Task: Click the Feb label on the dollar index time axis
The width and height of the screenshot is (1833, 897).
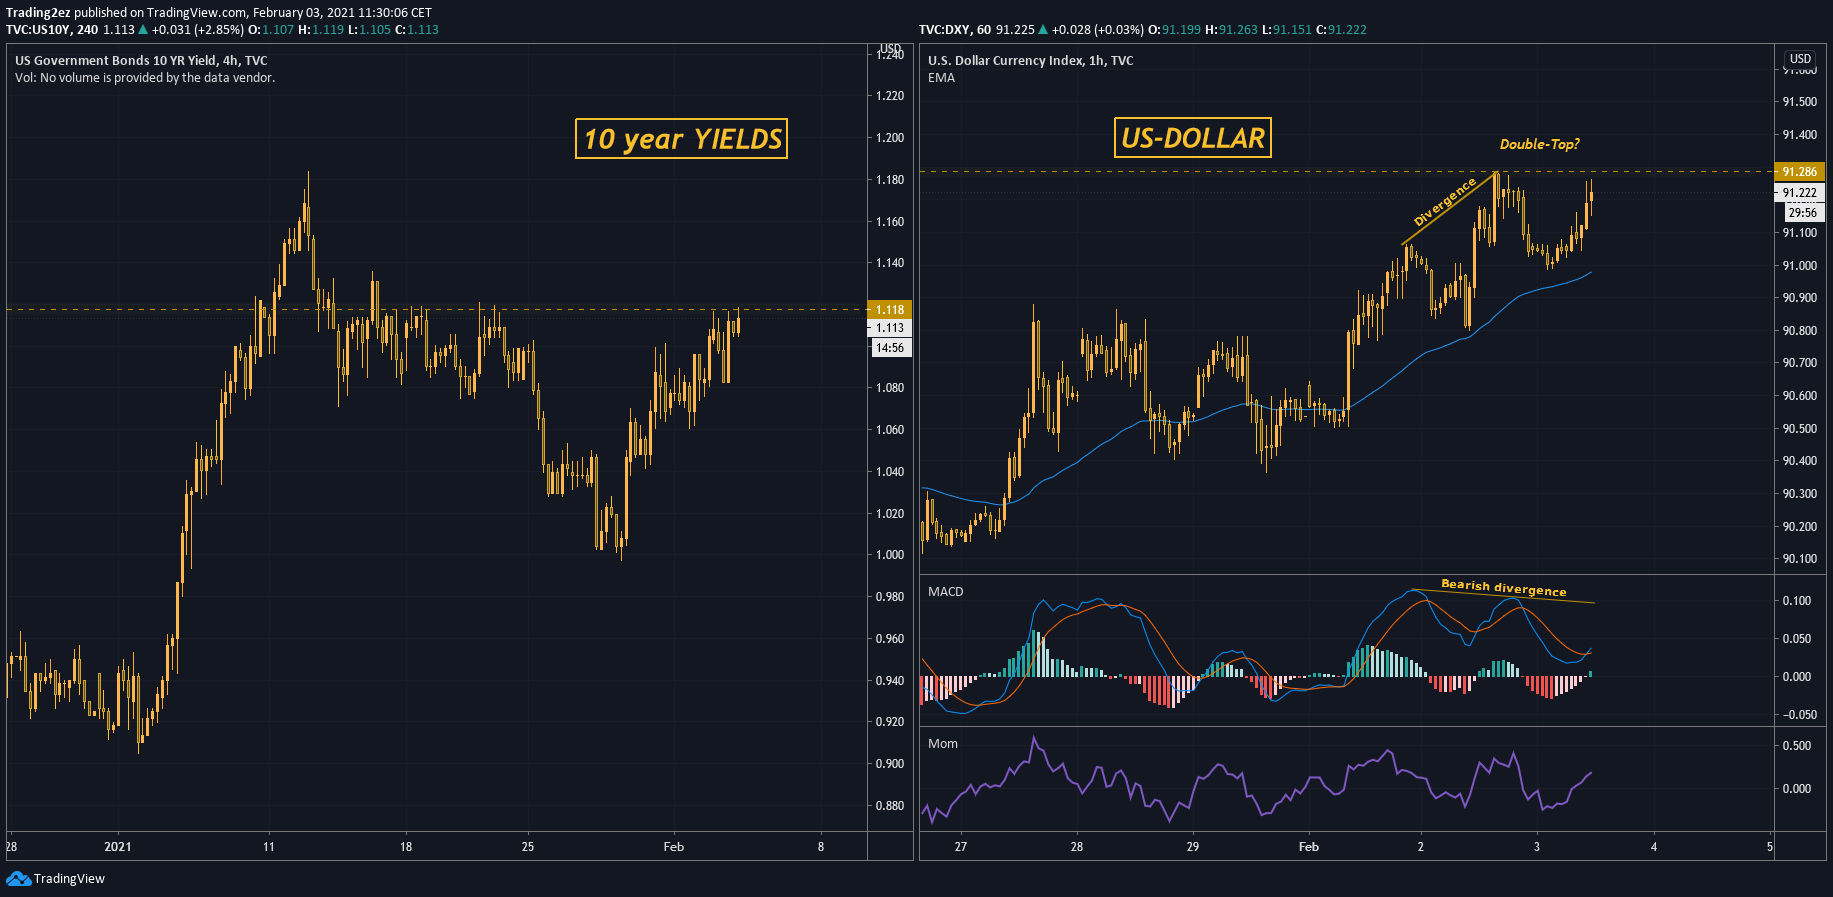Action: pos(1308,846)
